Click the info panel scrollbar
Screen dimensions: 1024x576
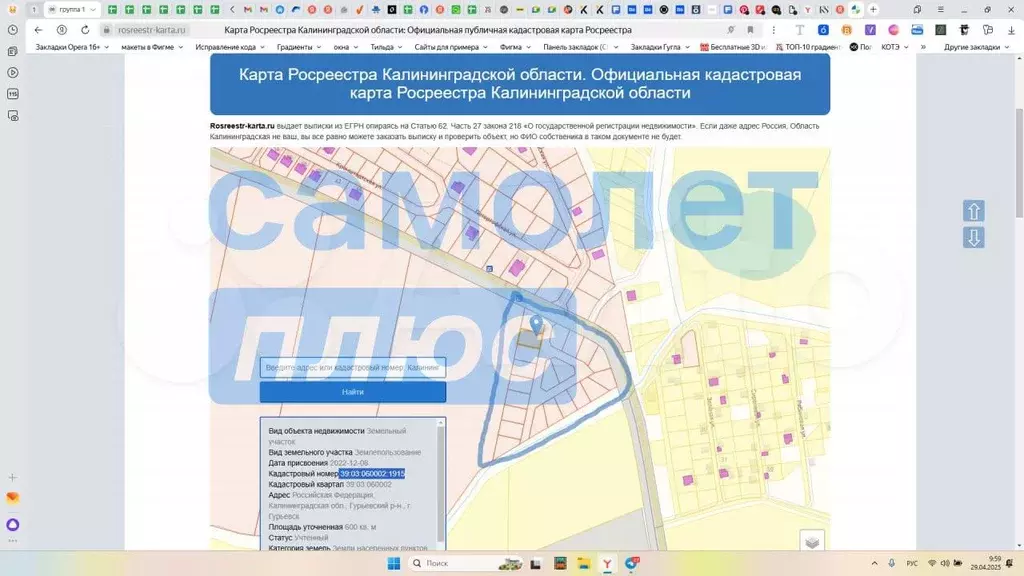[440, 483]
